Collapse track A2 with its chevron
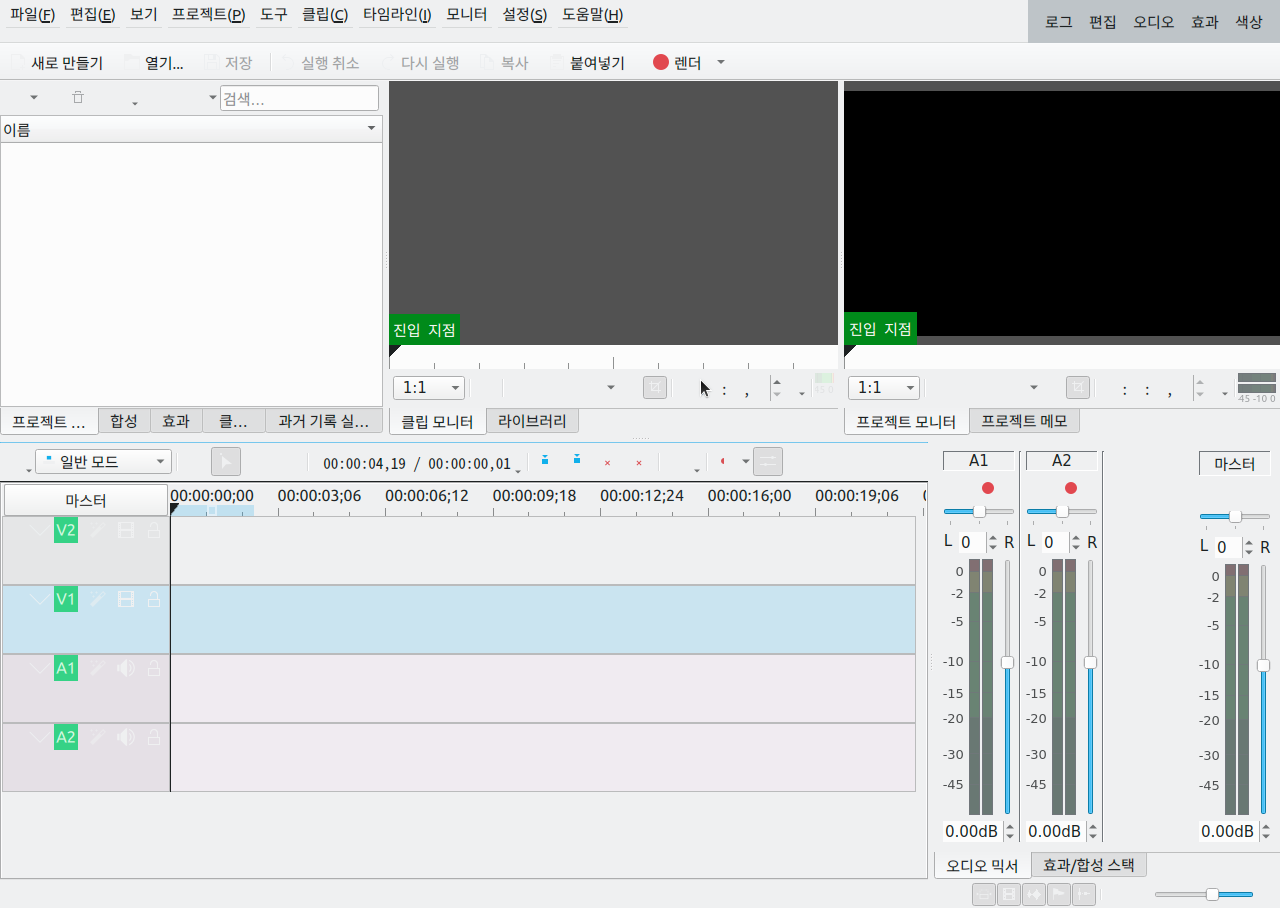The image size is (1280, 908). point(39,737)
